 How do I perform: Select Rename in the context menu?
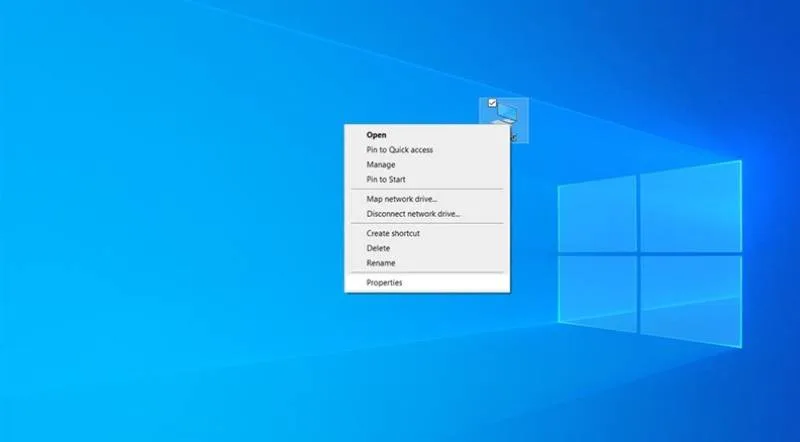[x=427, y=263]
